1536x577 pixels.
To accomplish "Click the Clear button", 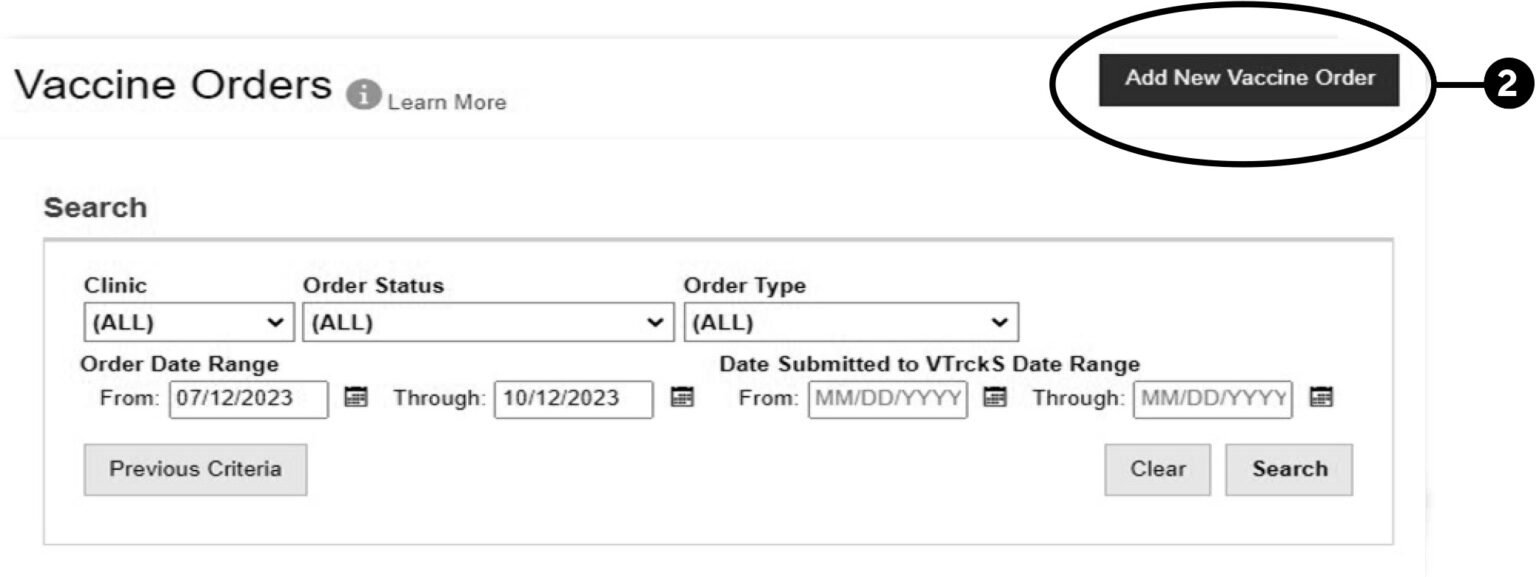I will (x=1158, y=469).
